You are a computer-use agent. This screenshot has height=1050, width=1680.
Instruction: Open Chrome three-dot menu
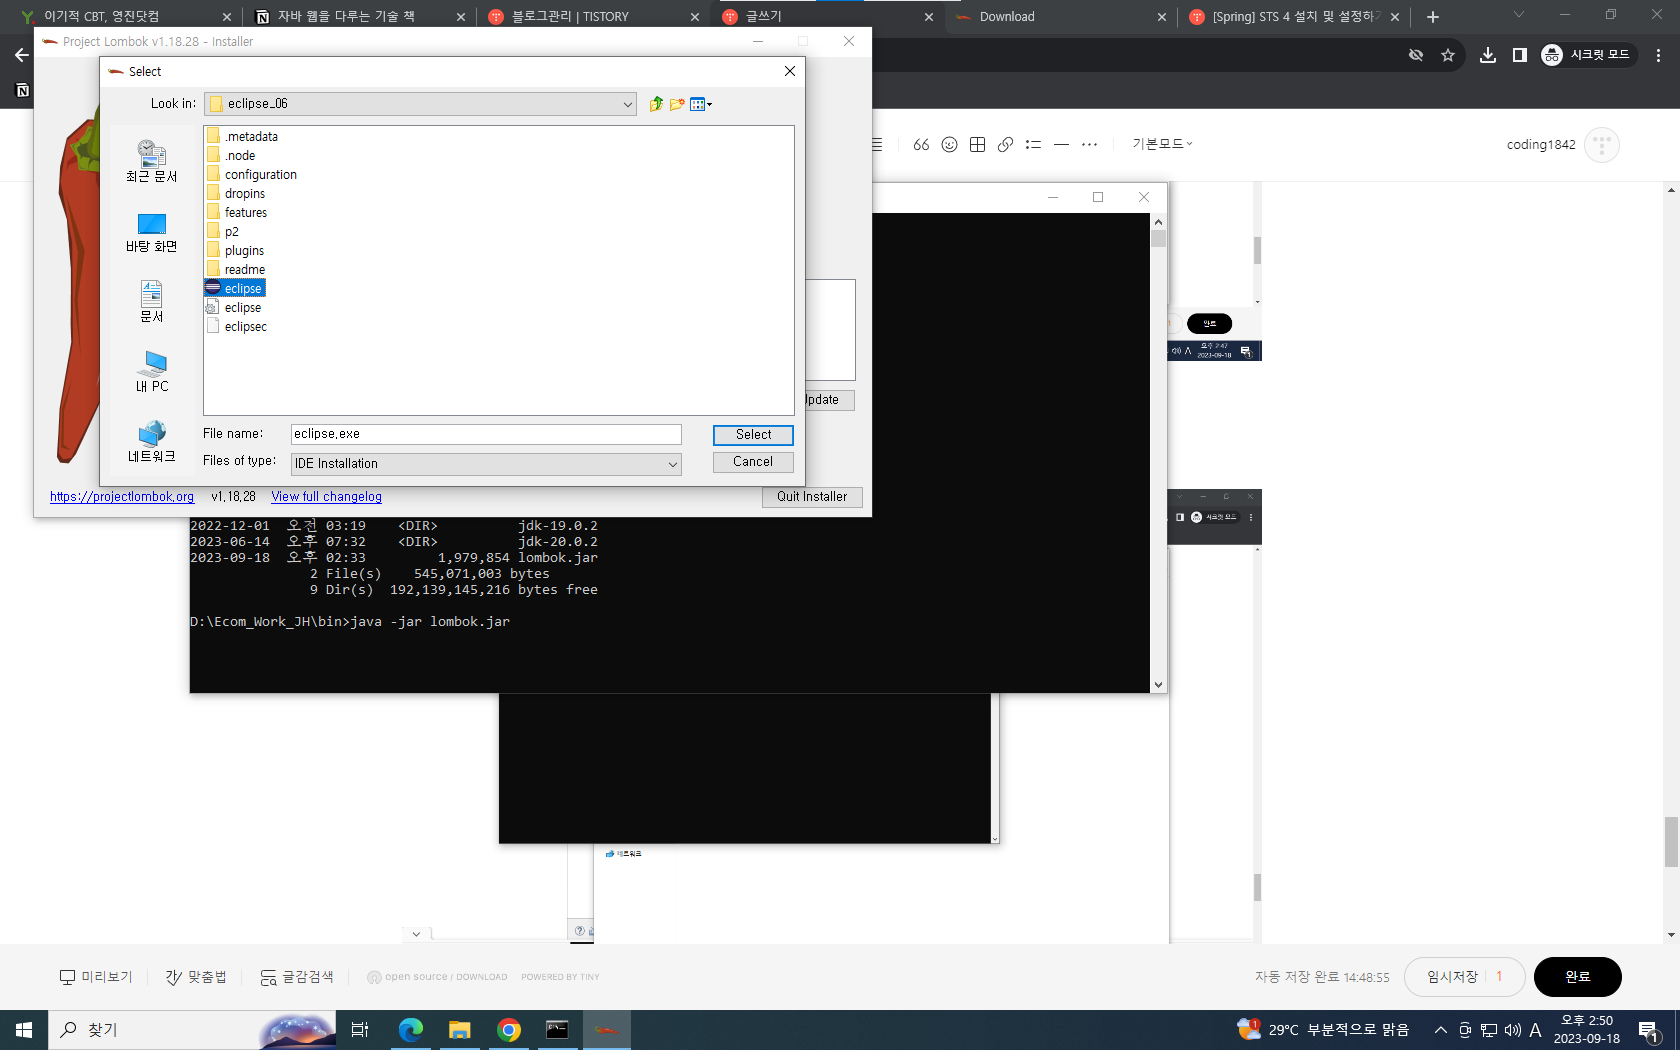click(1658, 55)
